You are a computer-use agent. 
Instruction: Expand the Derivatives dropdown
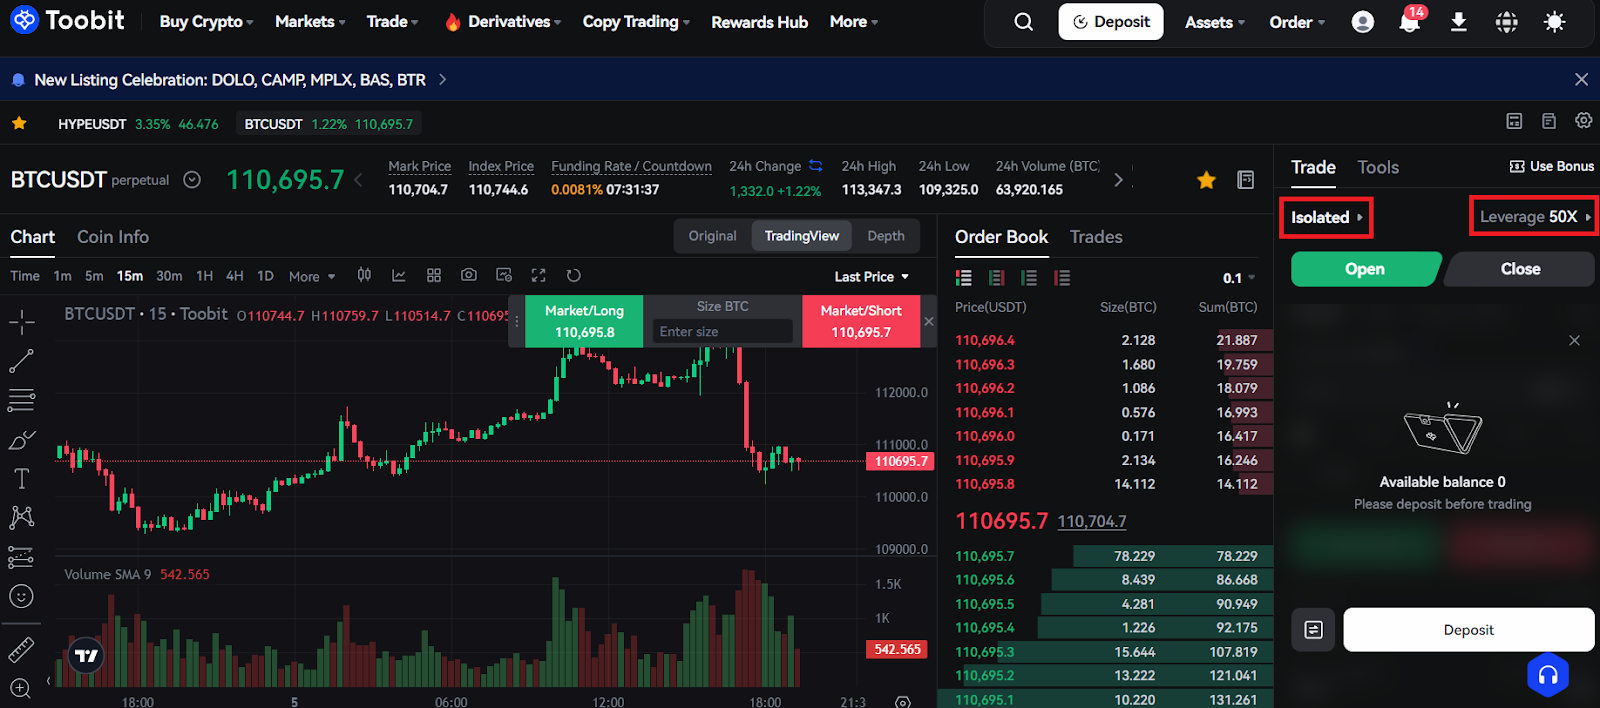(503, 22)
